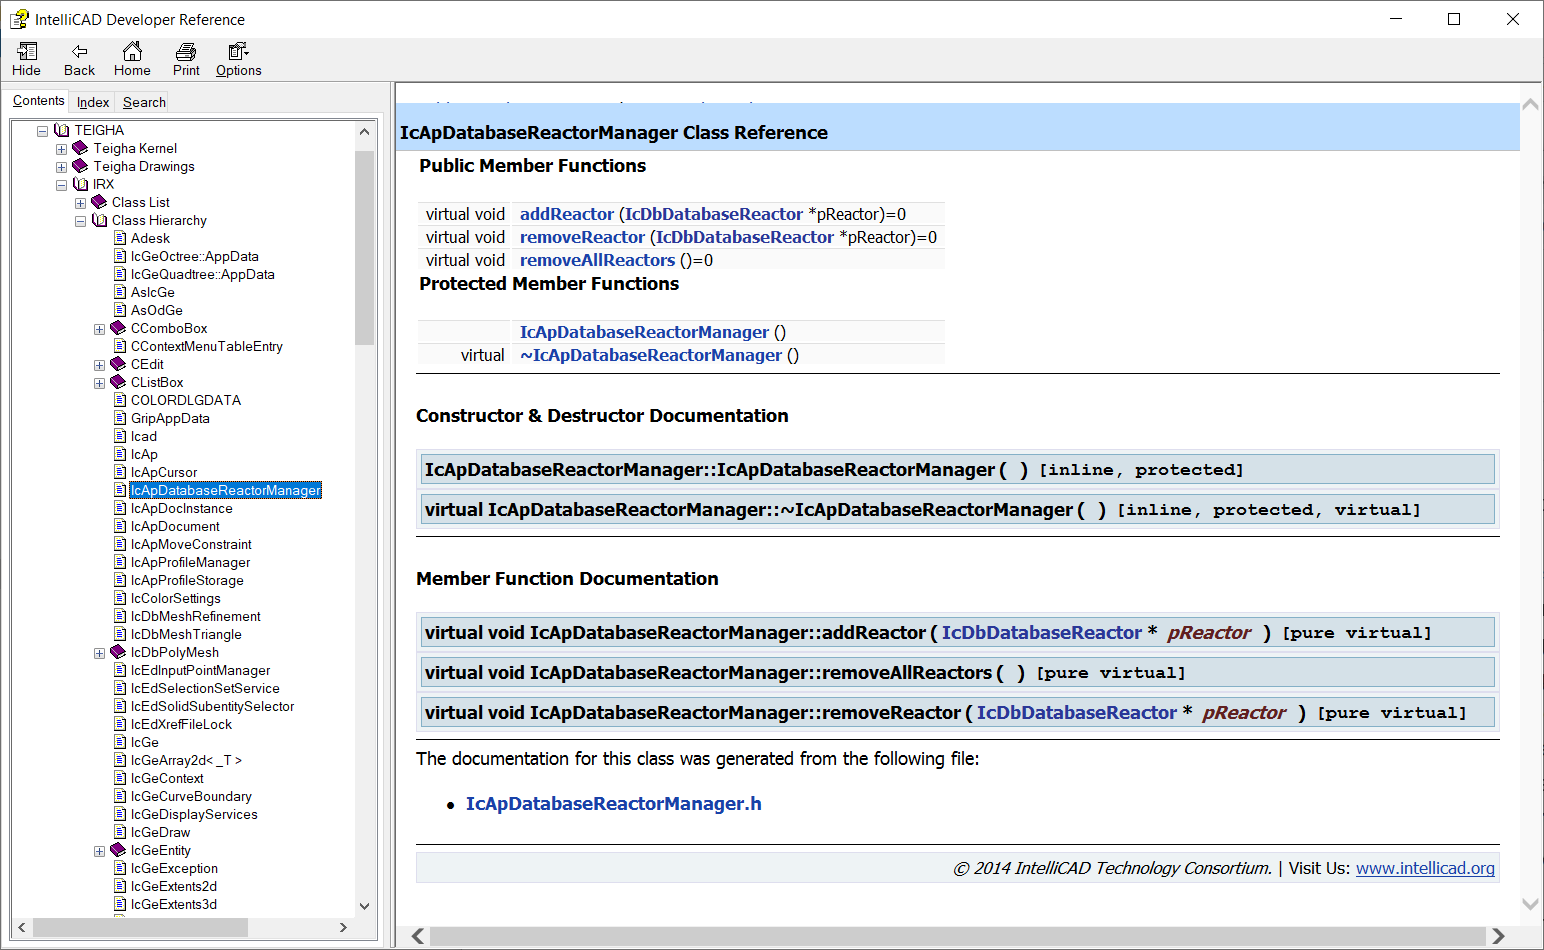Switch to the Index tab
The height and width of the screenshot is (950, 1544).
click(x=93, y=102)
